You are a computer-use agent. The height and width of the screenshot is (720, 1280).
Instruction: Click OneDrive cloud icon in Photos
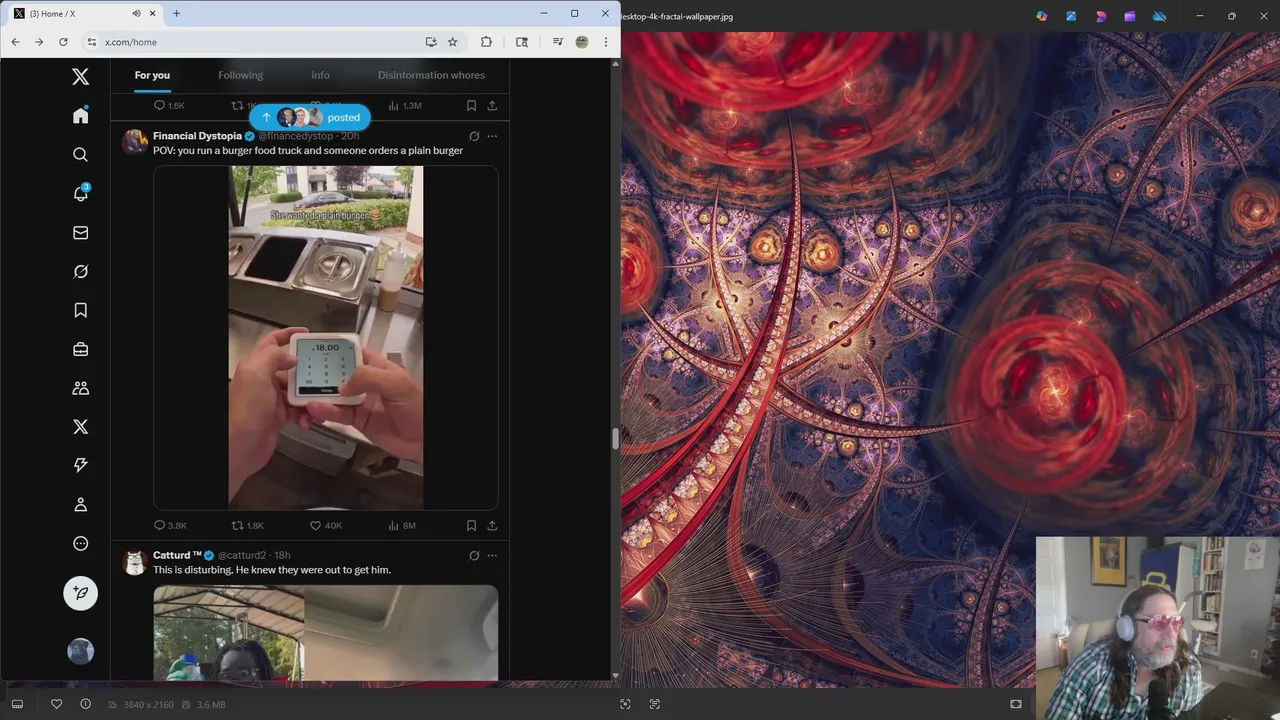click(1160, 16)
